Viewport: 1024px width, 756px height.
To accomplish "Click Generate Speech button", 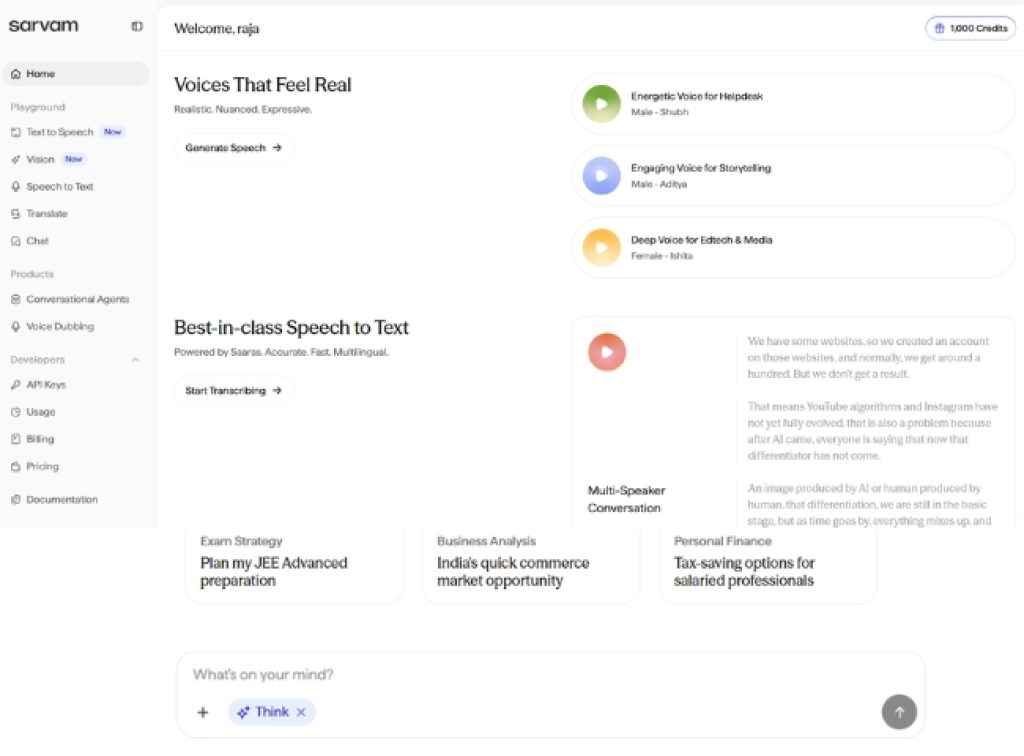I will click(234, 148).
